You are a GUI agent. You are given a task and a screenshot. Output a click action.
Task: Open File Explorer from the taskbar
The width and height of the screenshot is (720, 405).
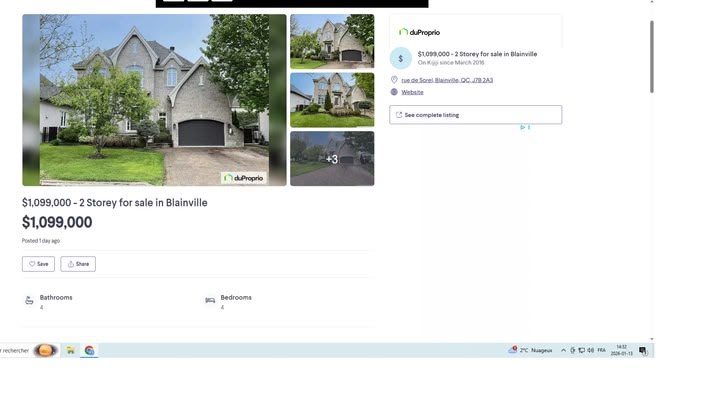(x=71, y=350)
